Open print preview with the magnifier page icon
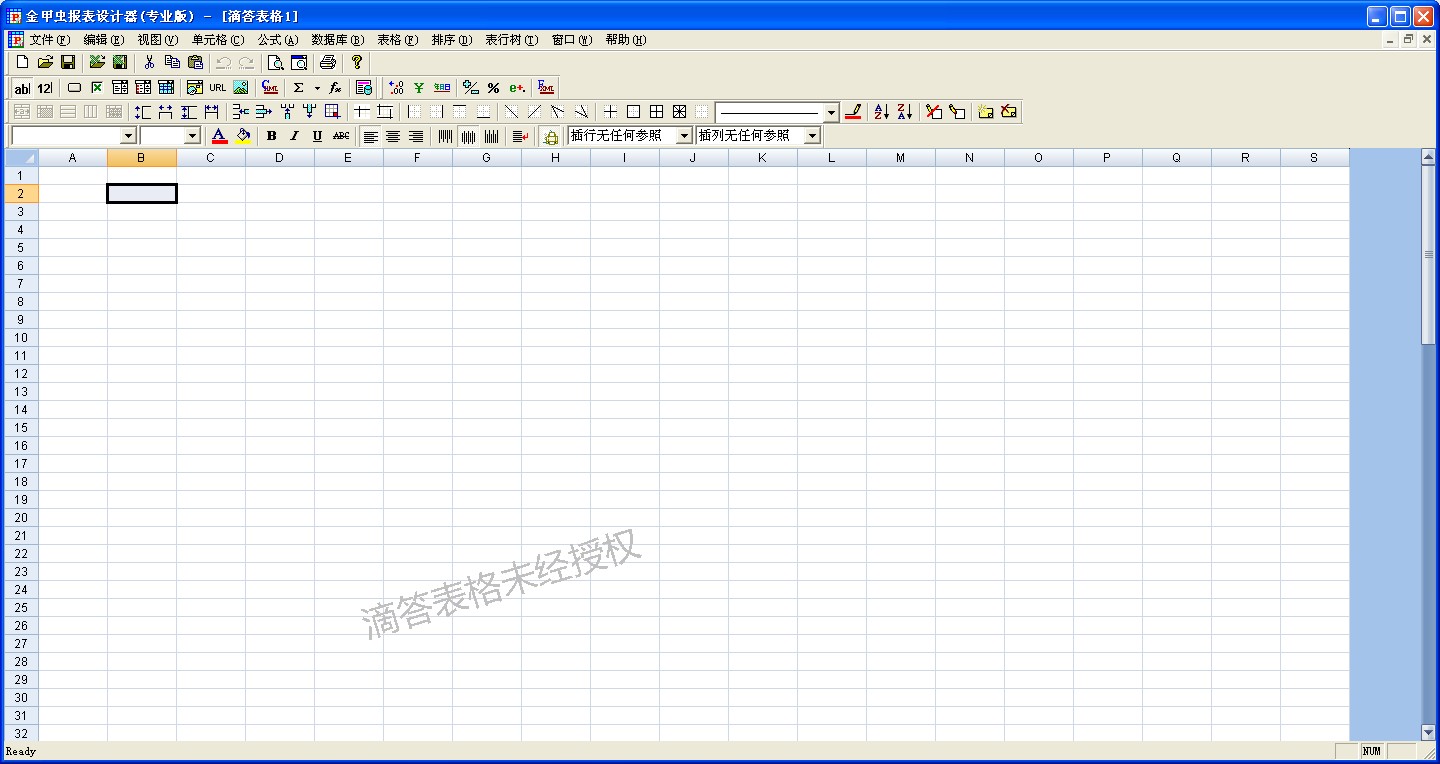The width and height of the screenshot is (1440, 764). click(276, 62)
